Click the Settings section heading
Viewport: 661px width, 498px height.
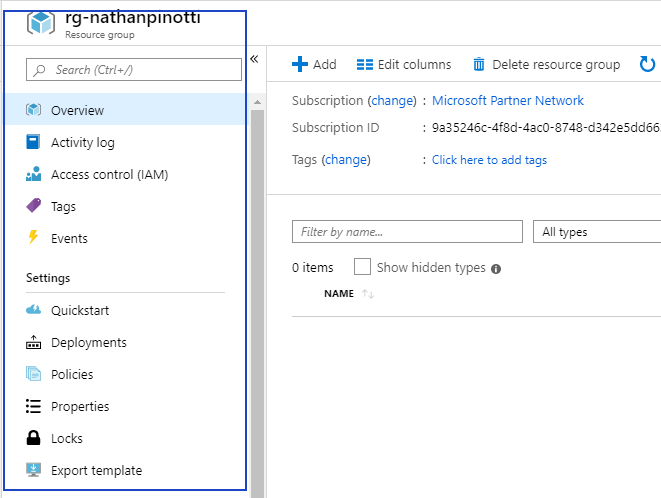click(x=48, y=278)
